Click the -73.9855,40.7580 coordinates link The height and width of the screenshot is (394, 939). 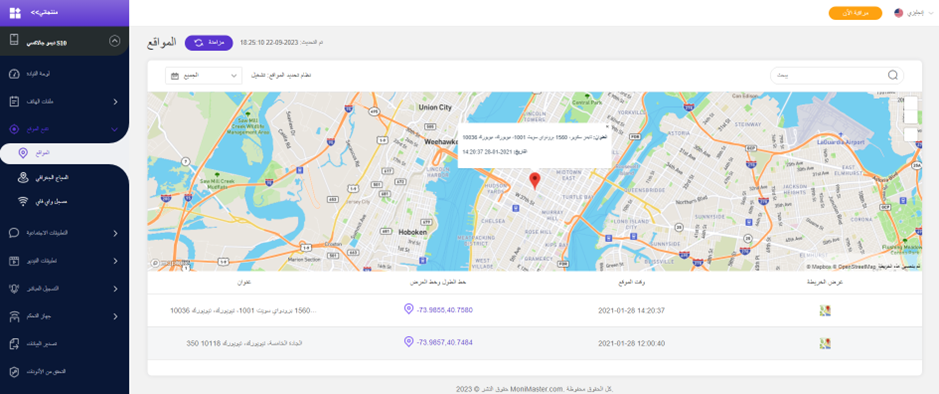tap(440, 310)
